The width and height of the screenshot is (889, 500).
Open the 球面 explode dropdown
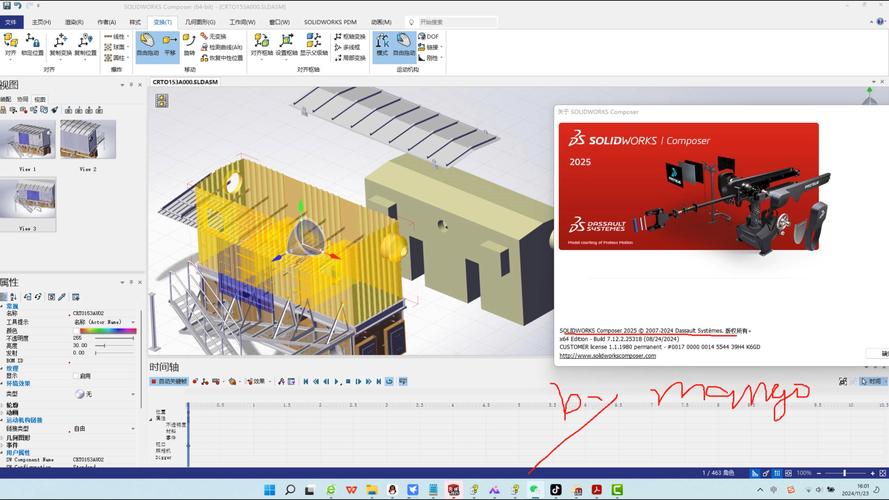click(117, 47)
